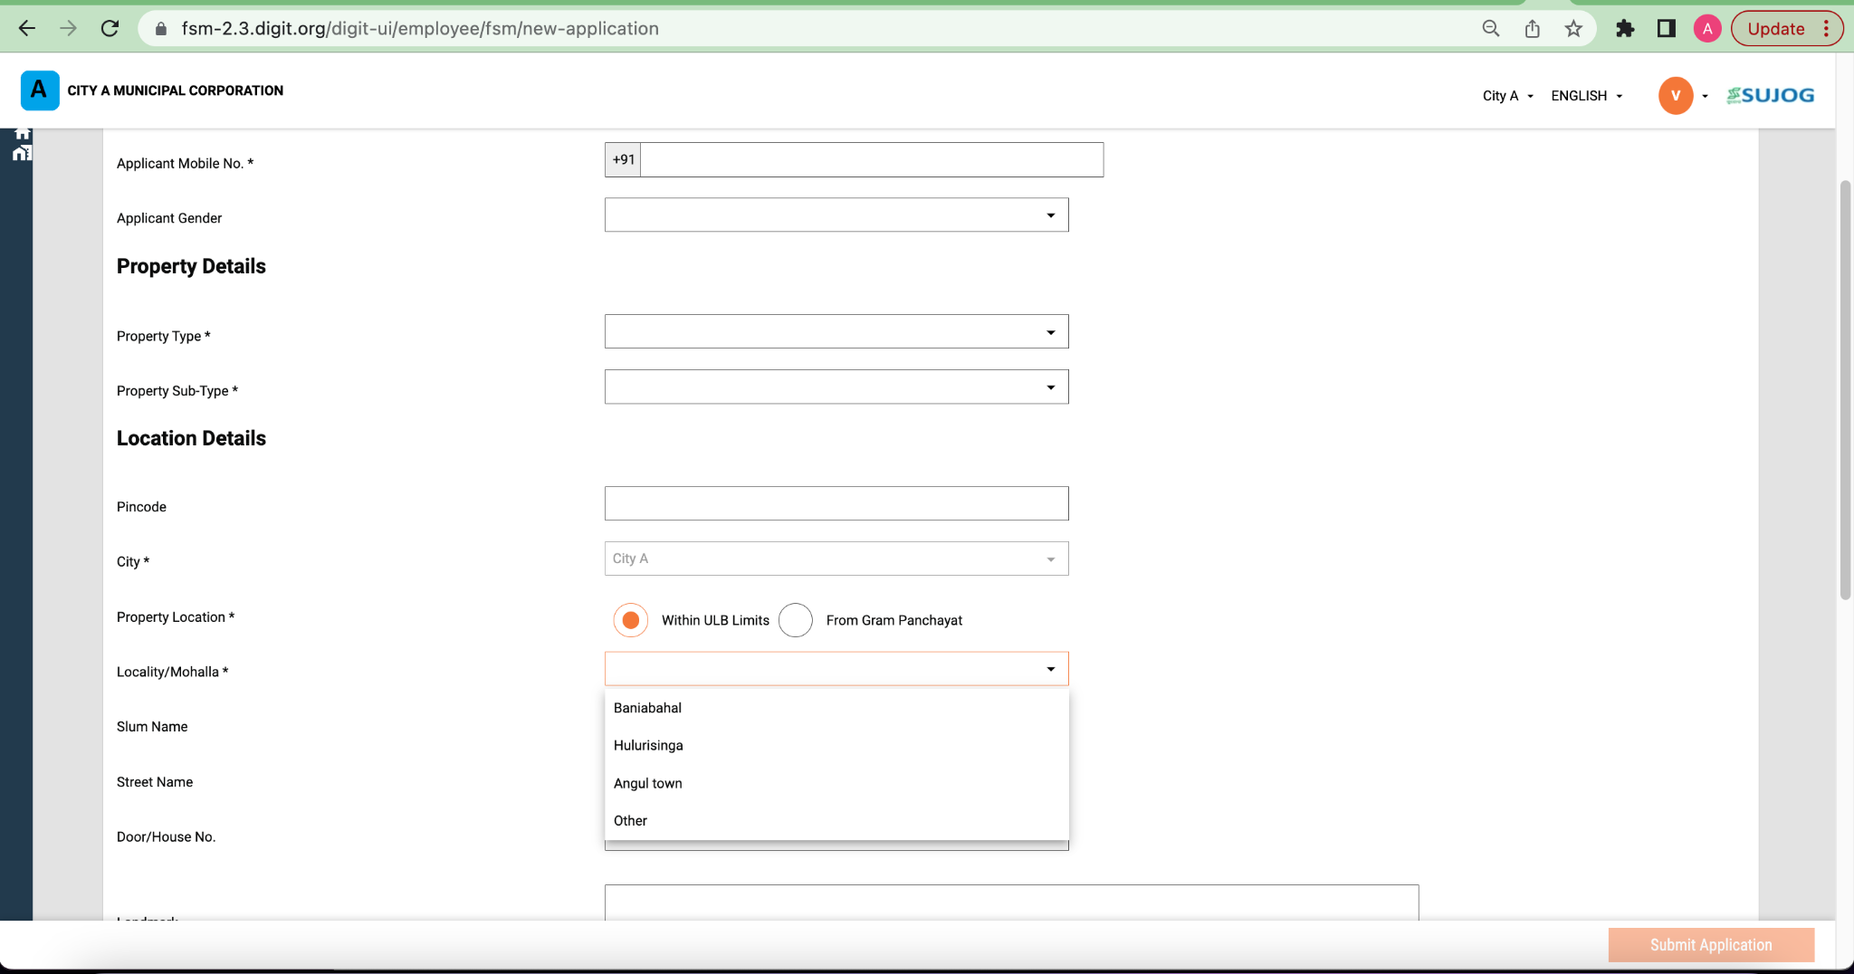
Task: Expand the Applicant Gender dropdown
Action: coord(836,215)
